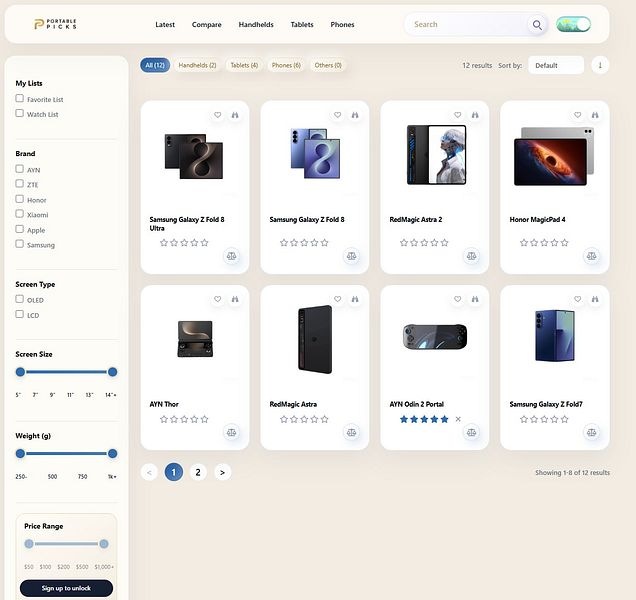Filter by AYN brand
636x600 pixels.
coord(19,169)
